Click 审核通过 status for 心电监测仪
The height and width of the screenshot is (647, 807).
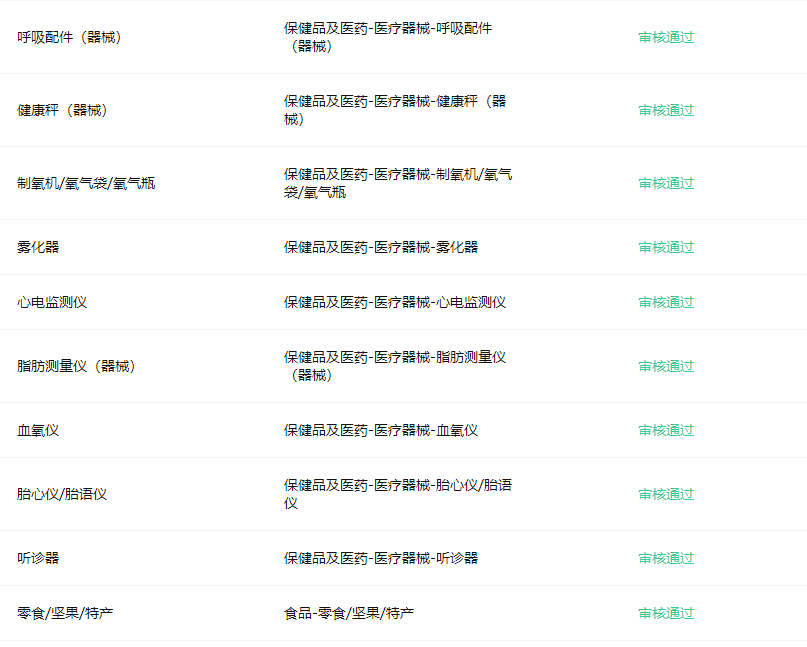click(x=666, y=302)
